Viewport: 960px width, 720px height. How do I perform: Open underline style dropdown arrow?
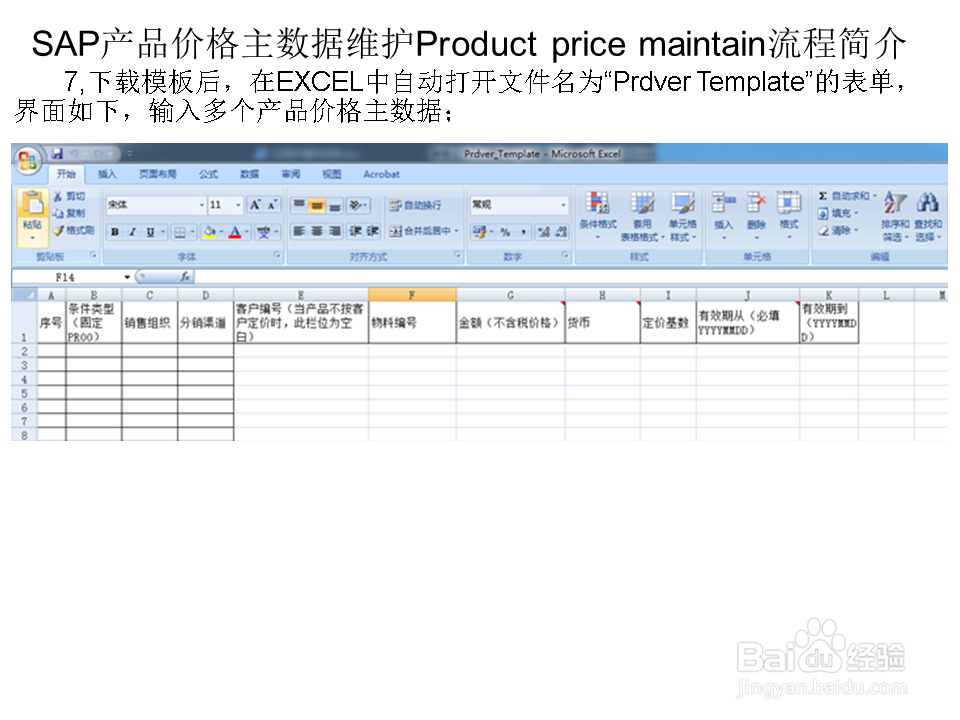coord(163,232)
